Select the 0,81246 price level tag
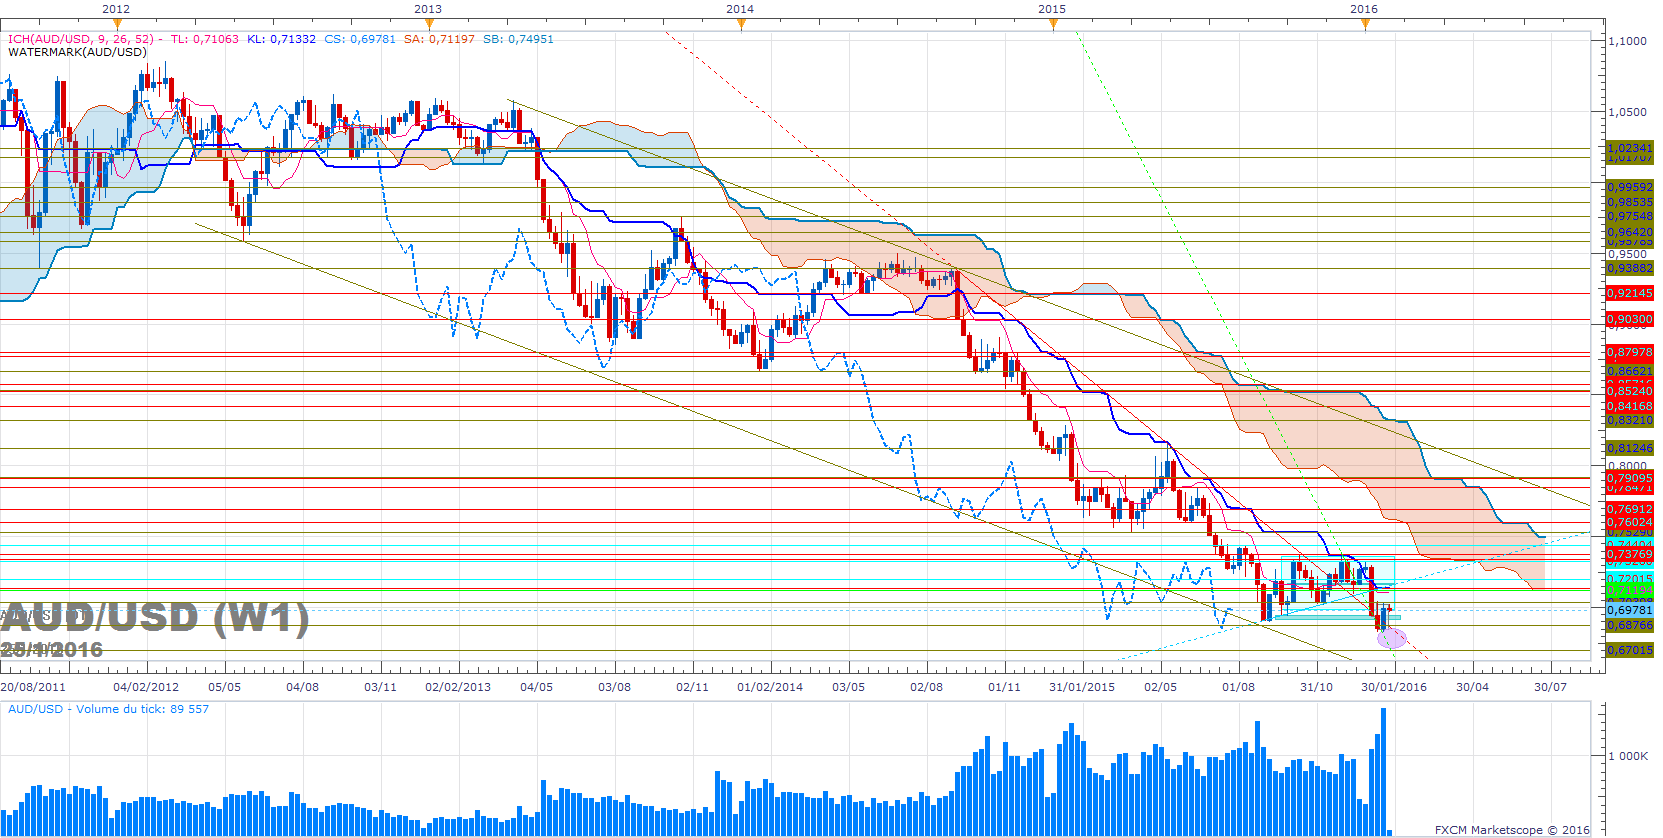Screen dimensions: 1663x838 click(x=1630, y=448)
